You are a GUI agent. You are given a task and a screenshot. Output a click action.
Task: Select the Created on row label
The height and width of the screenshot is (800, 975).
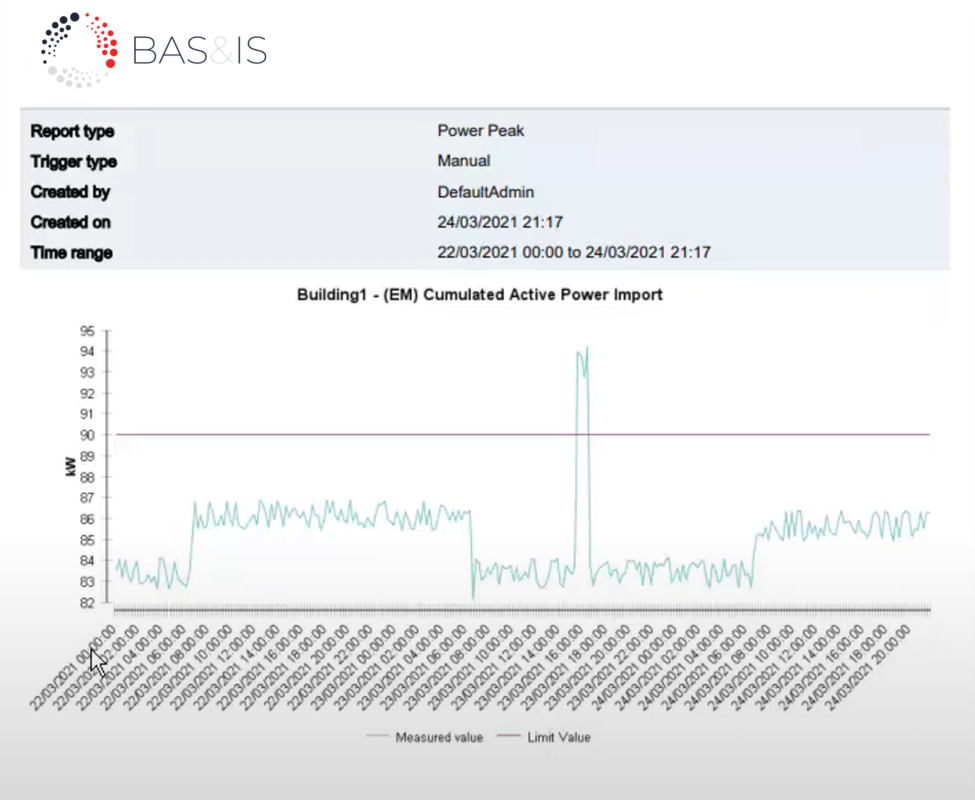click(x=70, y=222)
